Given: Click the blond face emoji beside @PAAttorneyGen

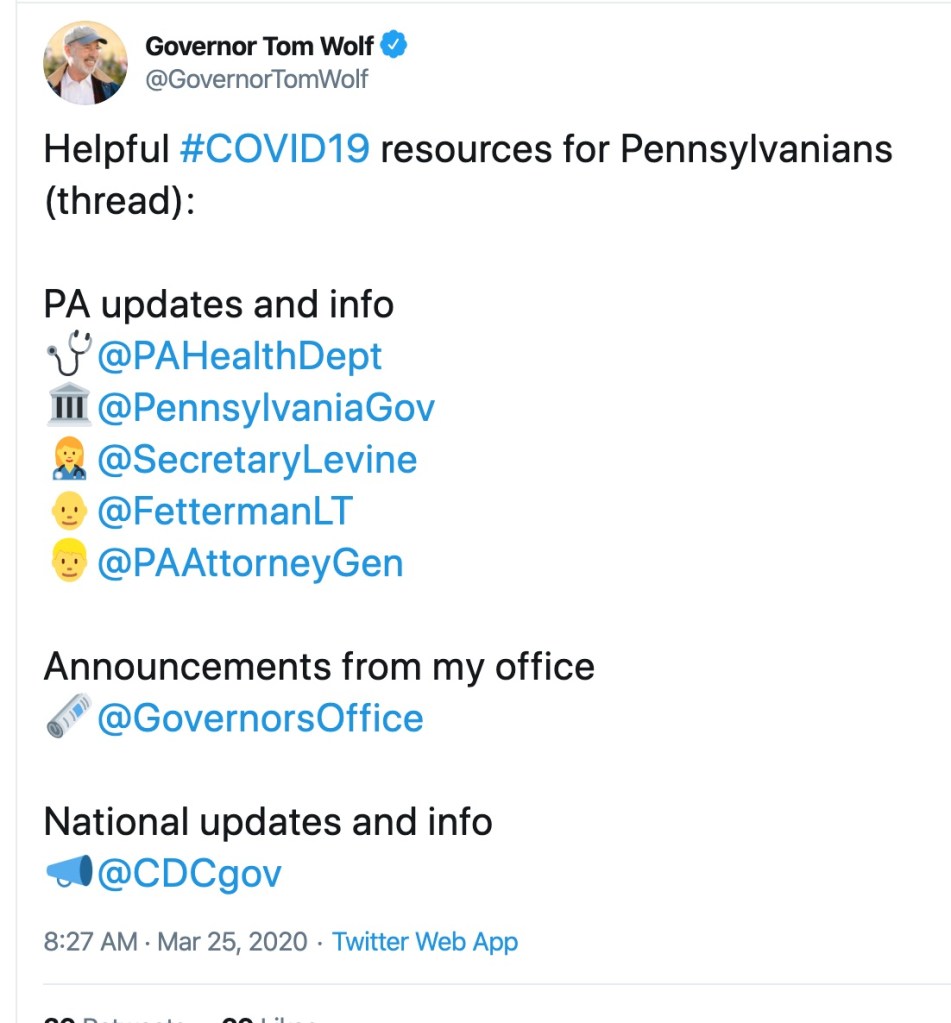Looking at the screenshot, I should click(69, 564).
